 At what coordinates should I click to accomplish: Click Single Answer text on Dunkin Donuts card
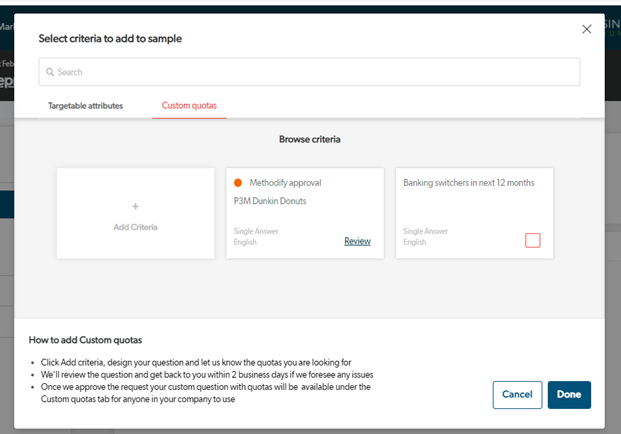point(256,232)
